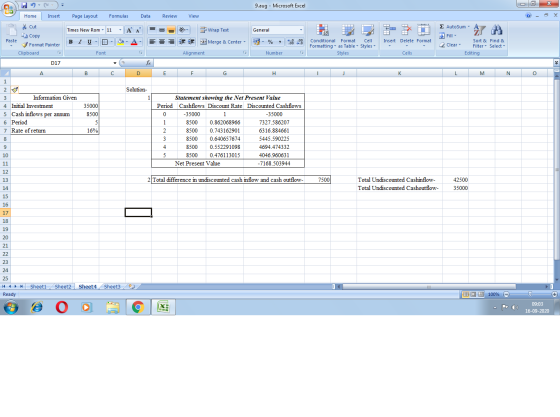Apply the red font color
This screenshot has height=417, width=560.
pos(134,42)
